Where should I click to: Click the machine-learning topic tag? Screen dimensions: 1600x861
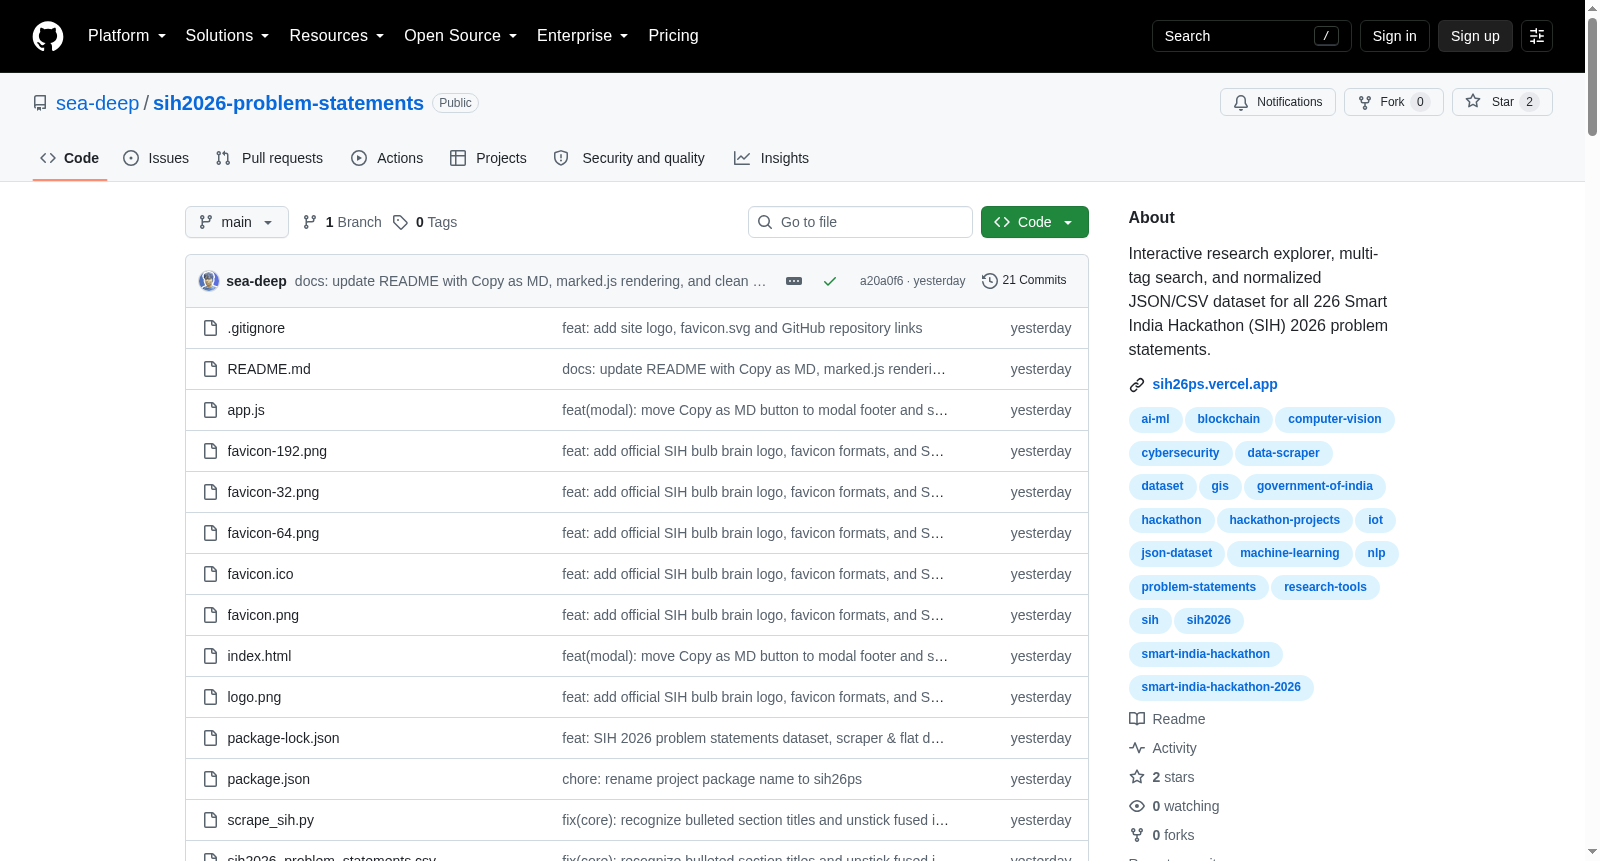click(1289, 554)
